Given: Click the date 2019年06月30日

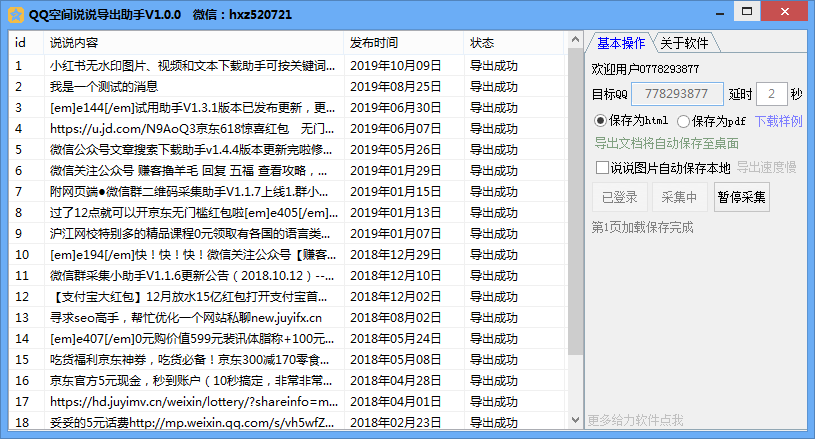Looking at the screenshot, I should click(396, 108).
